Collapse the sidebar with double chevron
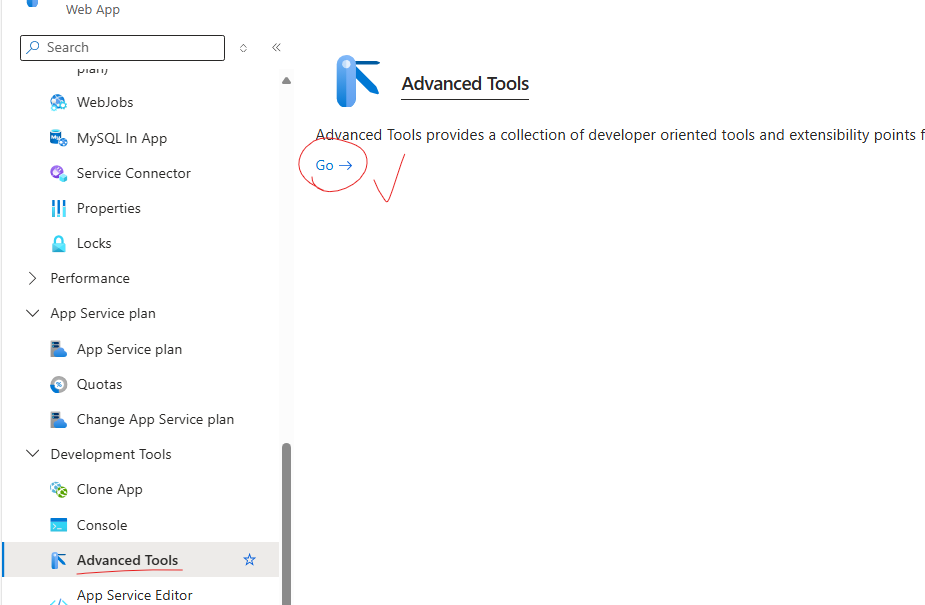The height and width of the screenshot is (605, 925). coord(276,47)
